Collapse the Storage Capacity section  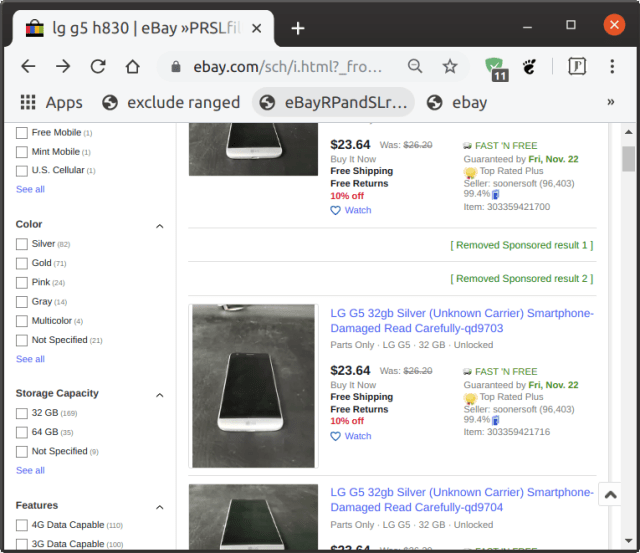click(160, 395)
